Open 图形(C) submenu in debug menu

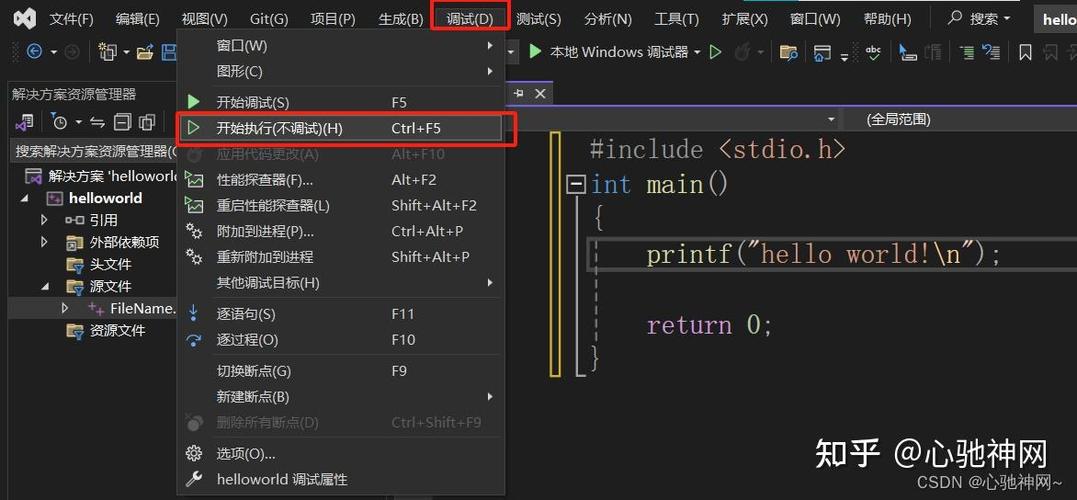340,71
